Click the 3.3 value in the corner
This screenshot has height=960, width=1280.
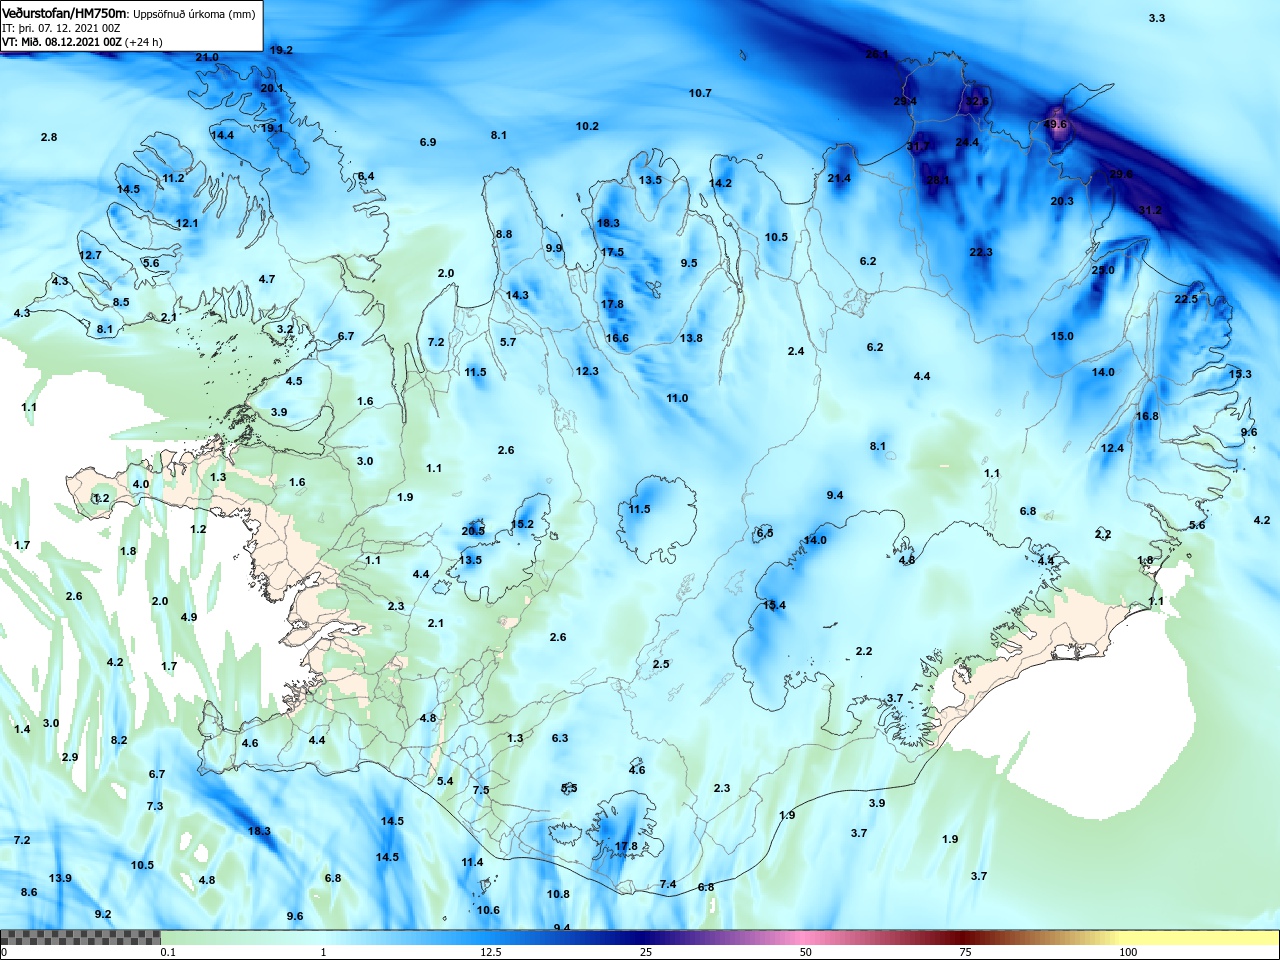click(x=1157, y=18)
